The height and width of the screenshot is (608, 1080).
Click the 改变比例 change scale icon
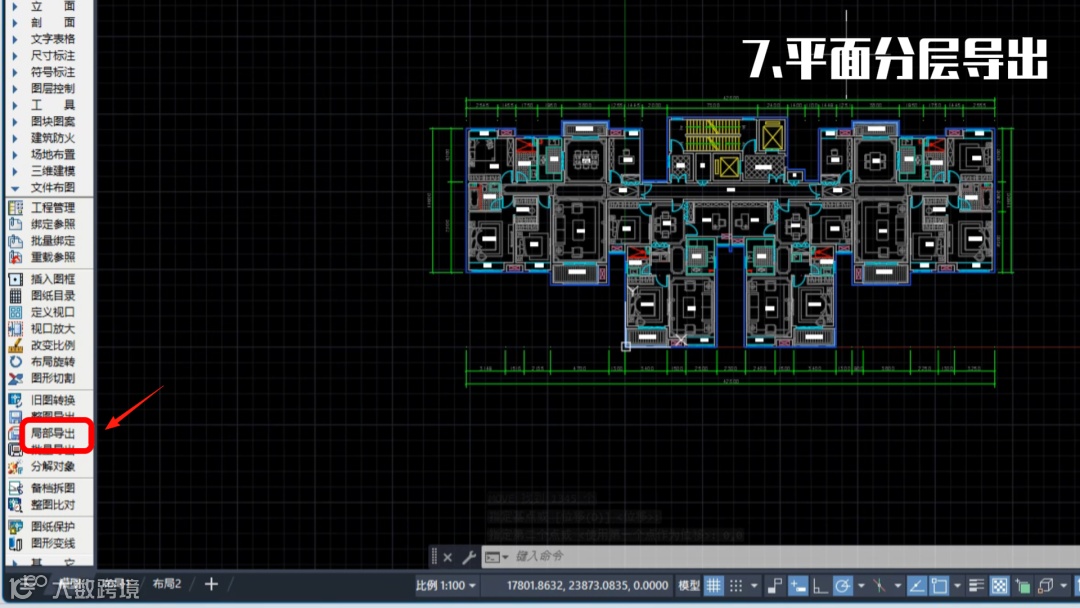click(x=15, y=345)
